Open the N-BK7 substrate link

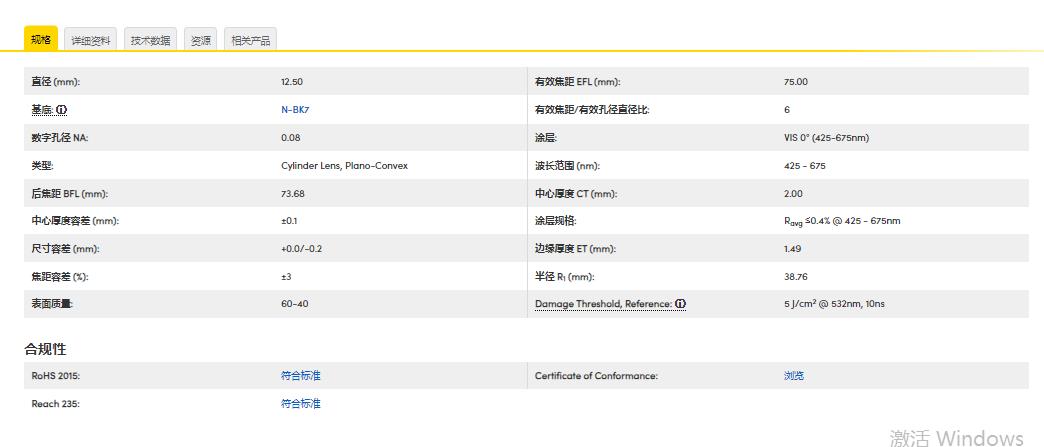(295, 110)
